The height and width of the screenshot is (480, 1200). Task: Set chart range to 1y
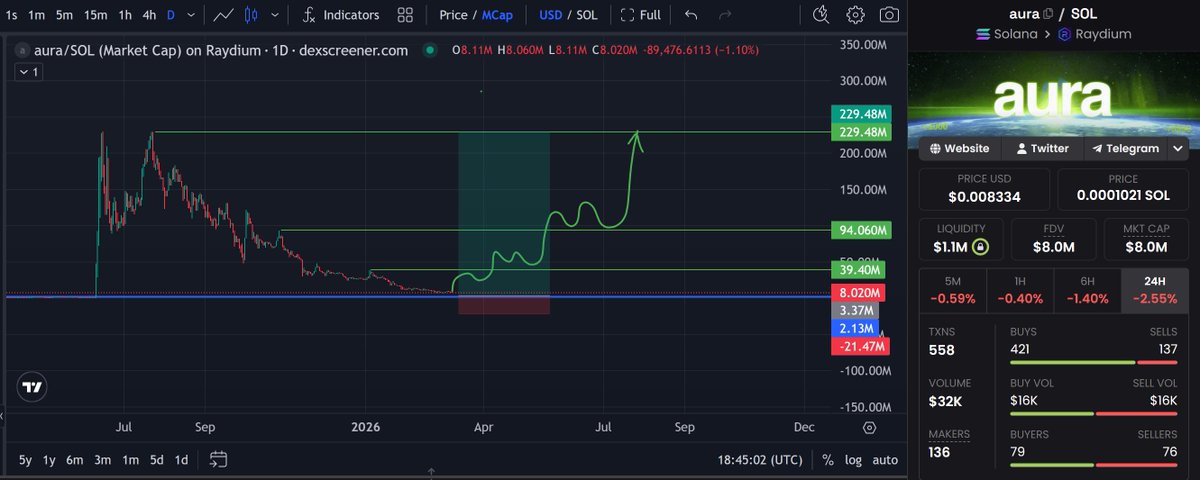pos(49,460)
